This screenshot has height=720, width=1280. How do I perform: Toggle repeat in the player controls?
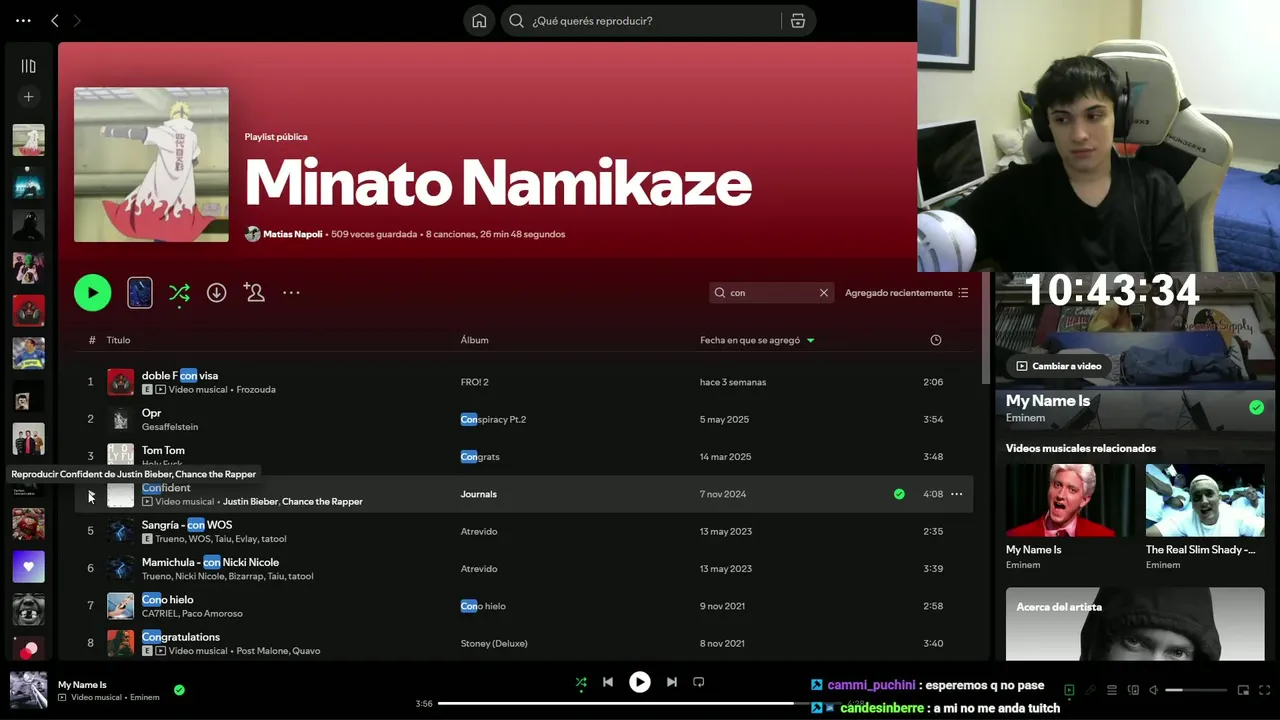(x=699, y=682)
